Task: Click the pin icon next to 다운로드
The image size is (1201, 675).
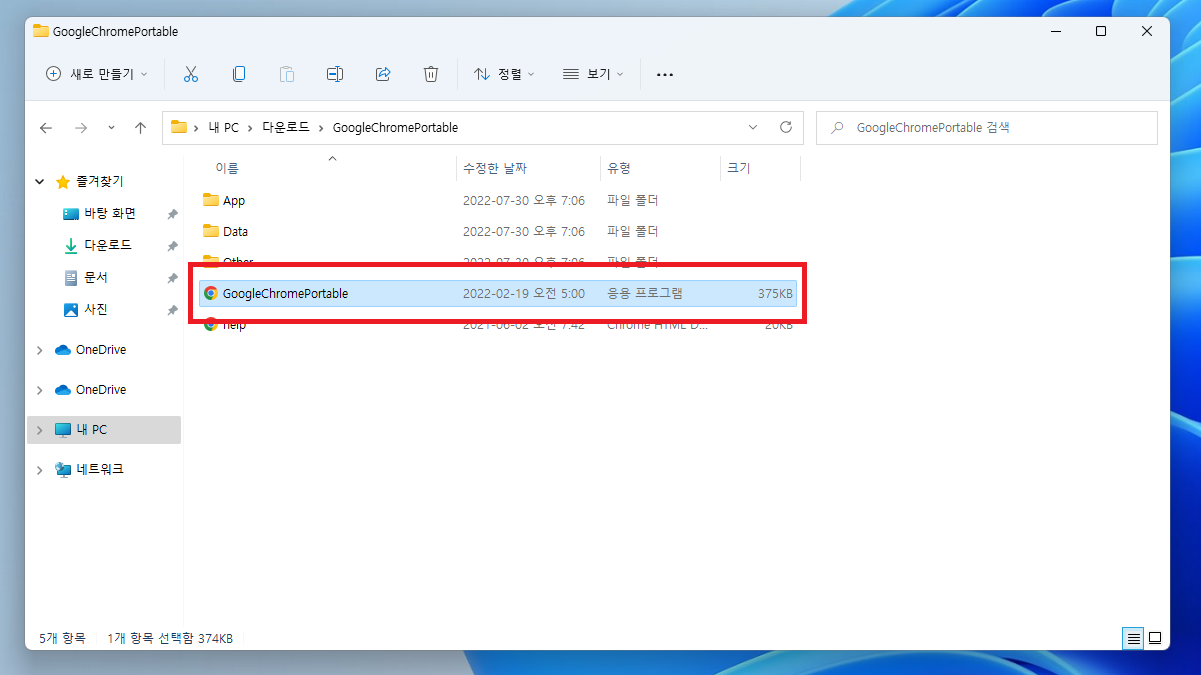Action: (172, 246)
